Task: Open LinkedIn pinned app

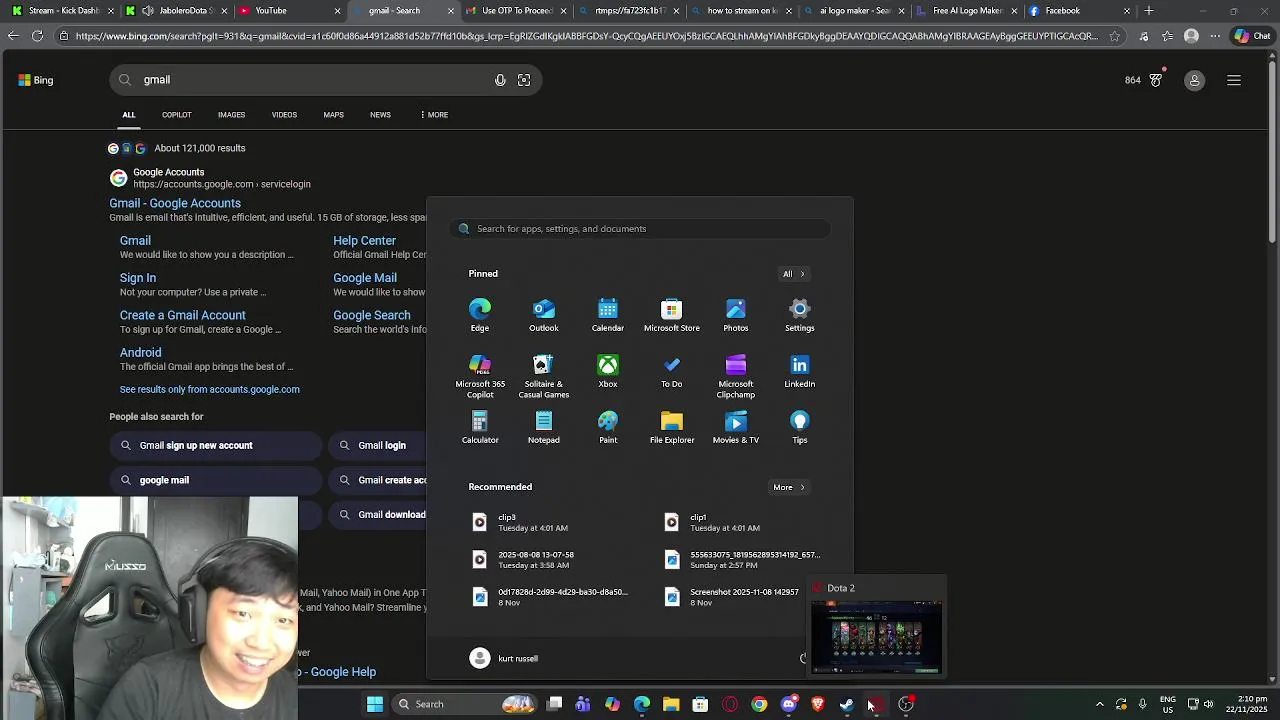Action: click(800, 371)
